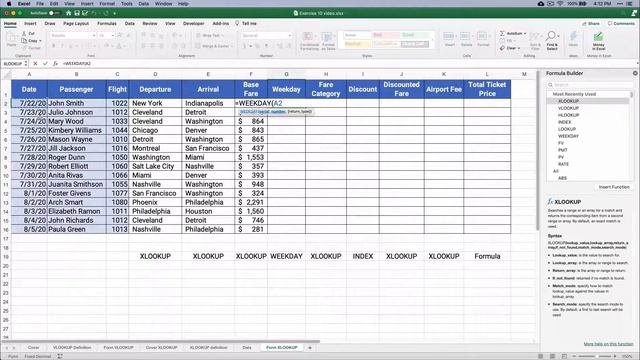
Task: Click Format as Table
Action: pyautogui.click(x=328, y=41)
